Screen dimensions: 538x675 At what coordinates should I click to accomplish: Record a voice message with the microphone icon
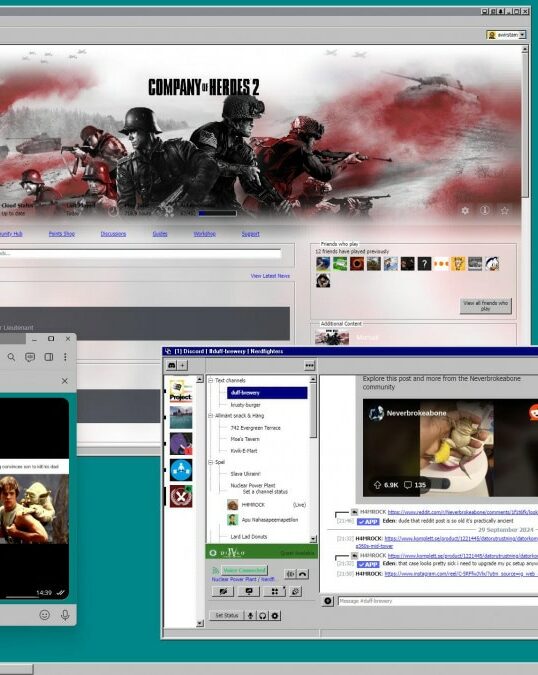[65, 615]
